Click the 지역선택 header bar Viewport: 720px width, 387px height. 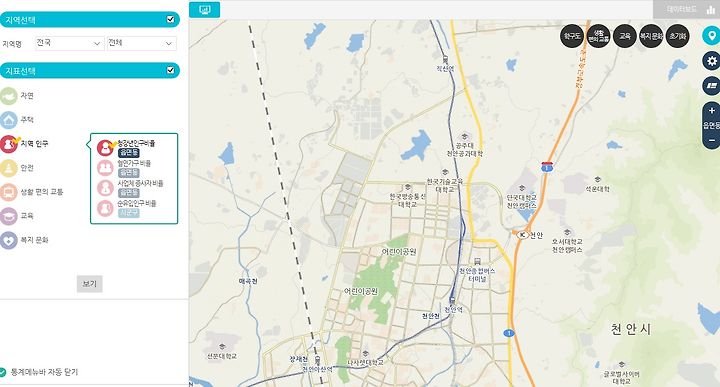tap(90, 20)
